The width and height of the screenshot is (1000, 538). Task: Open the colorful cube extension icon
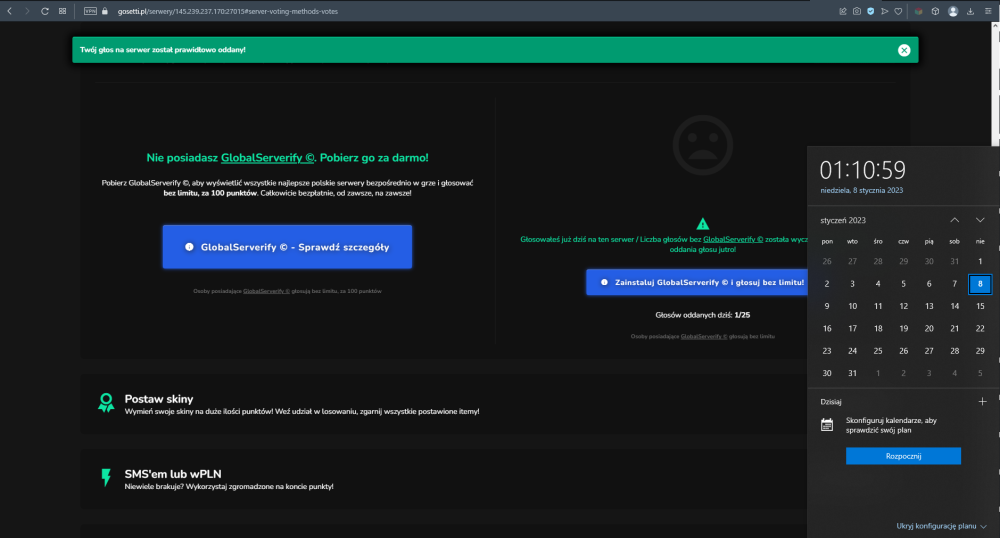pos(918,11)
